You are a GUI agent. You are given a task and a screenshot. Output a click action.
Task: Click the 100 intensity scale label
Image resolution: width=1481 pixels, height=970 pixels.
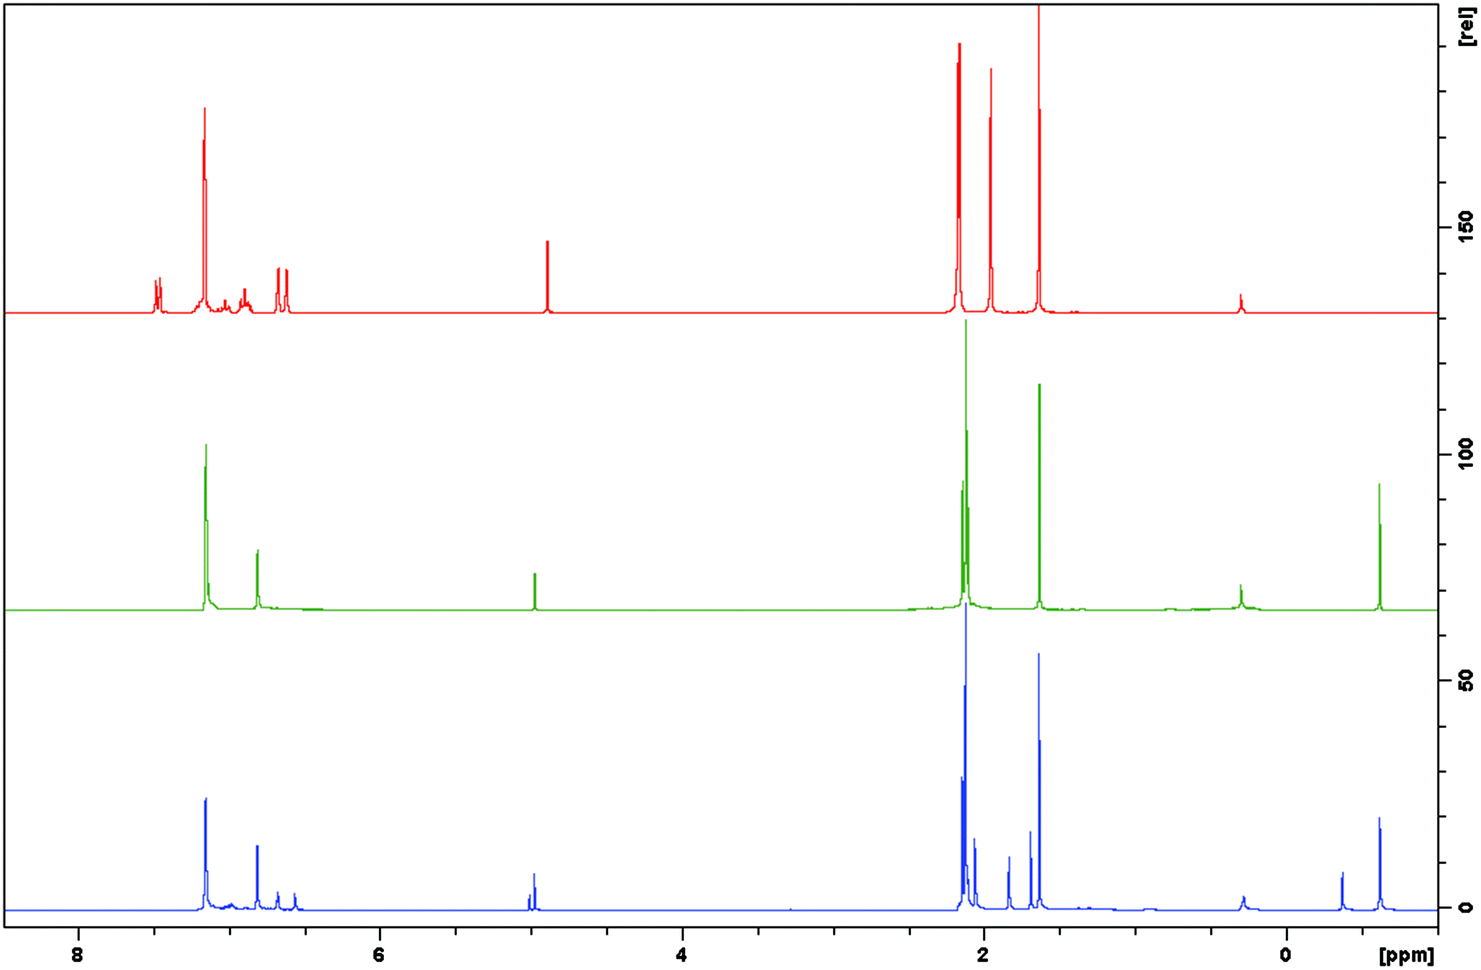[x=1465, y=454]
